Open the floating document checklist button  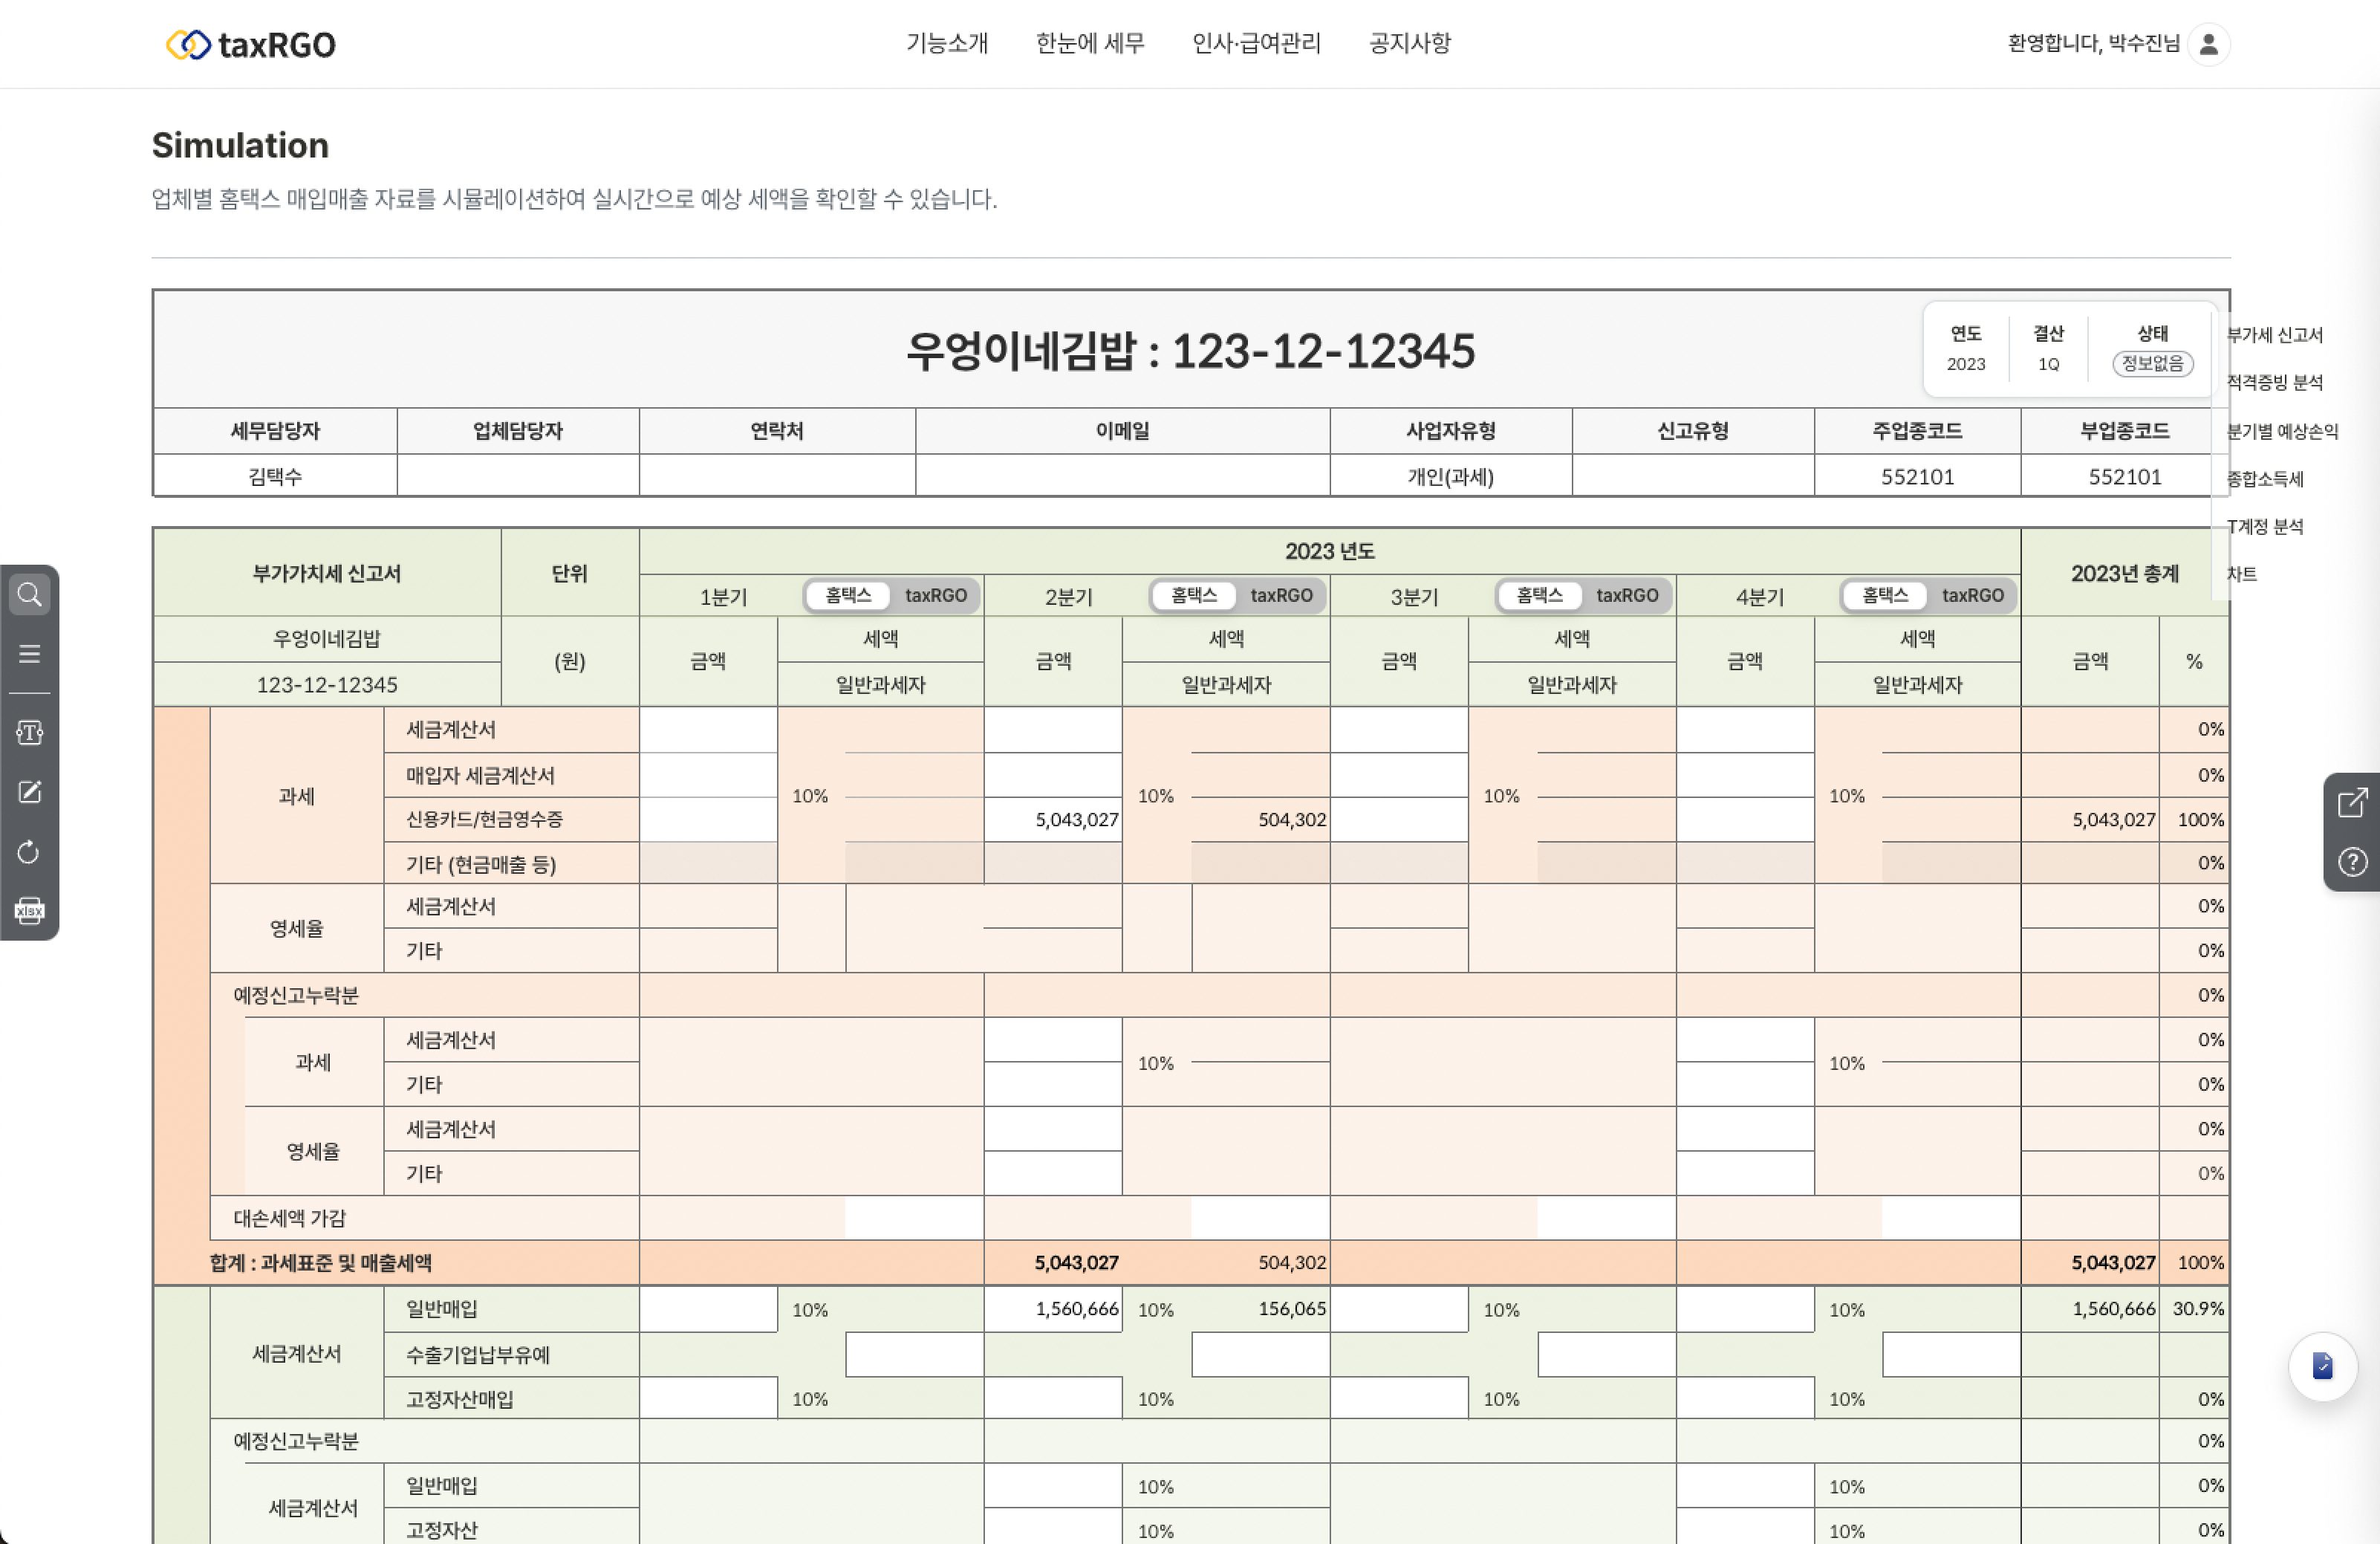(2322, 1366)
